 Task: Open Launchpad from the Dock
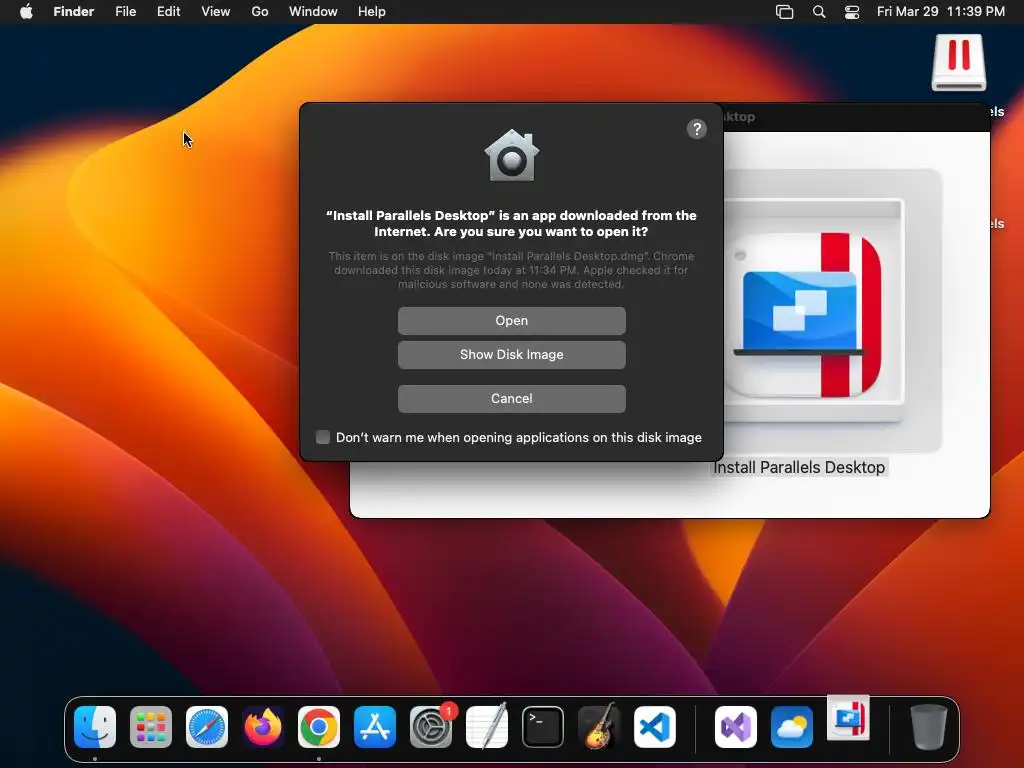(151, 727)
